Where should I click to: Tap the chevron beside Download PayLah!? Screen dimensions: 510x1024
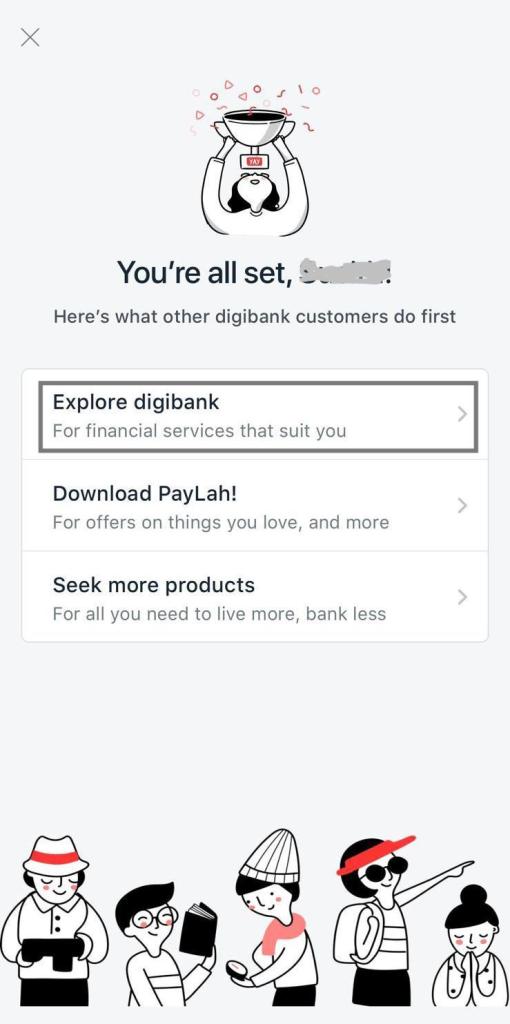tap(462, 505)
